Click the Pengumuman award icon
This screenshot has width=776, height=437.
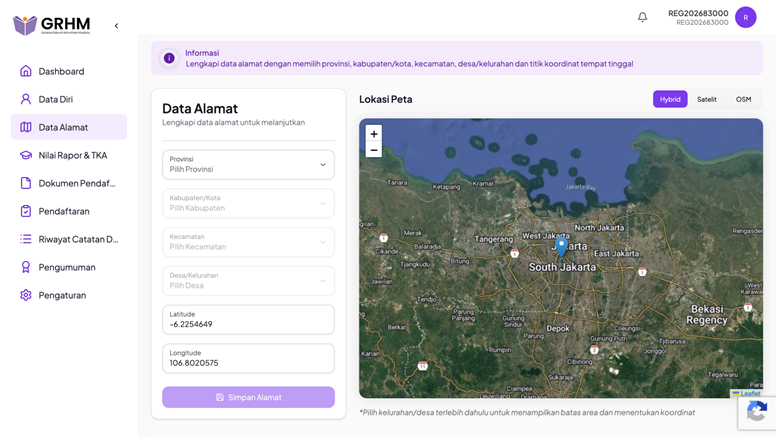(x=26, y=267)
